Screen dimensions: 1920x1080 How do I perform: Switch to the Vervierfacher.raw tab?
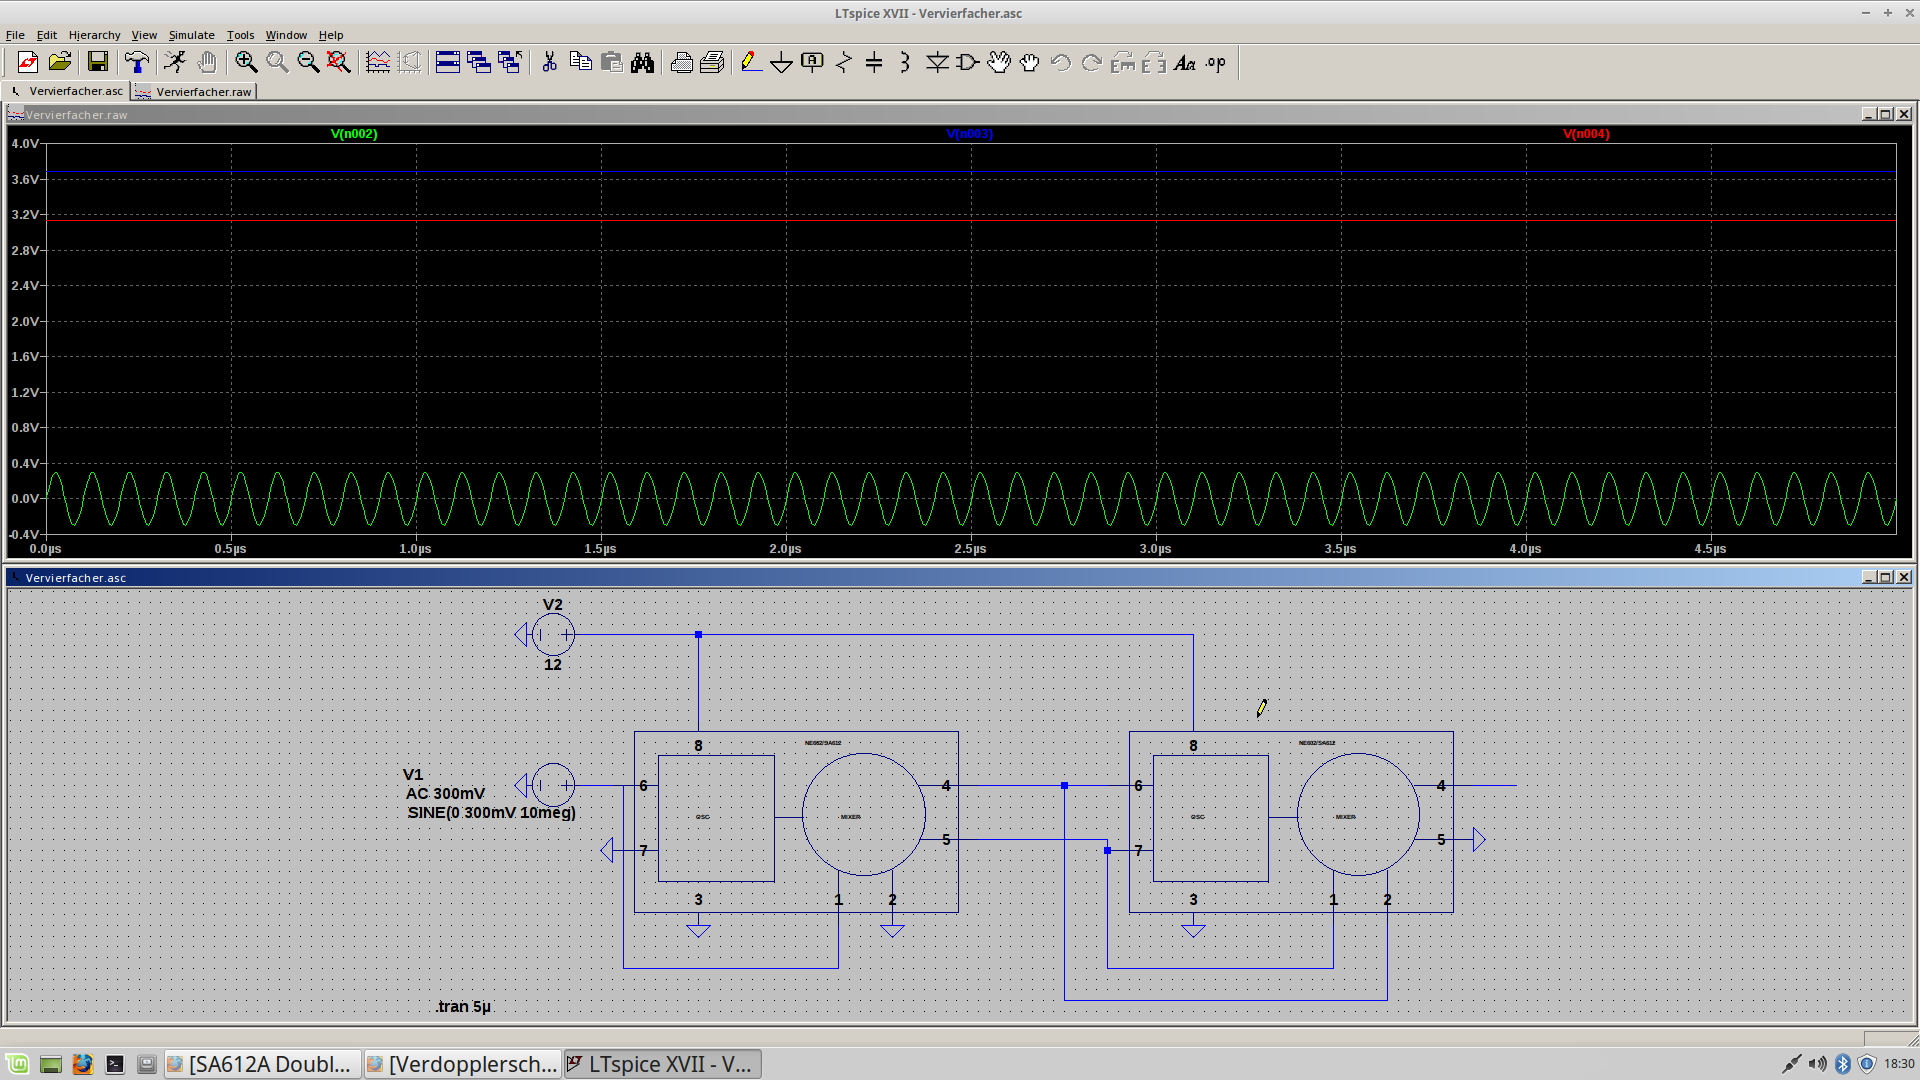click(x=194, y=91)
